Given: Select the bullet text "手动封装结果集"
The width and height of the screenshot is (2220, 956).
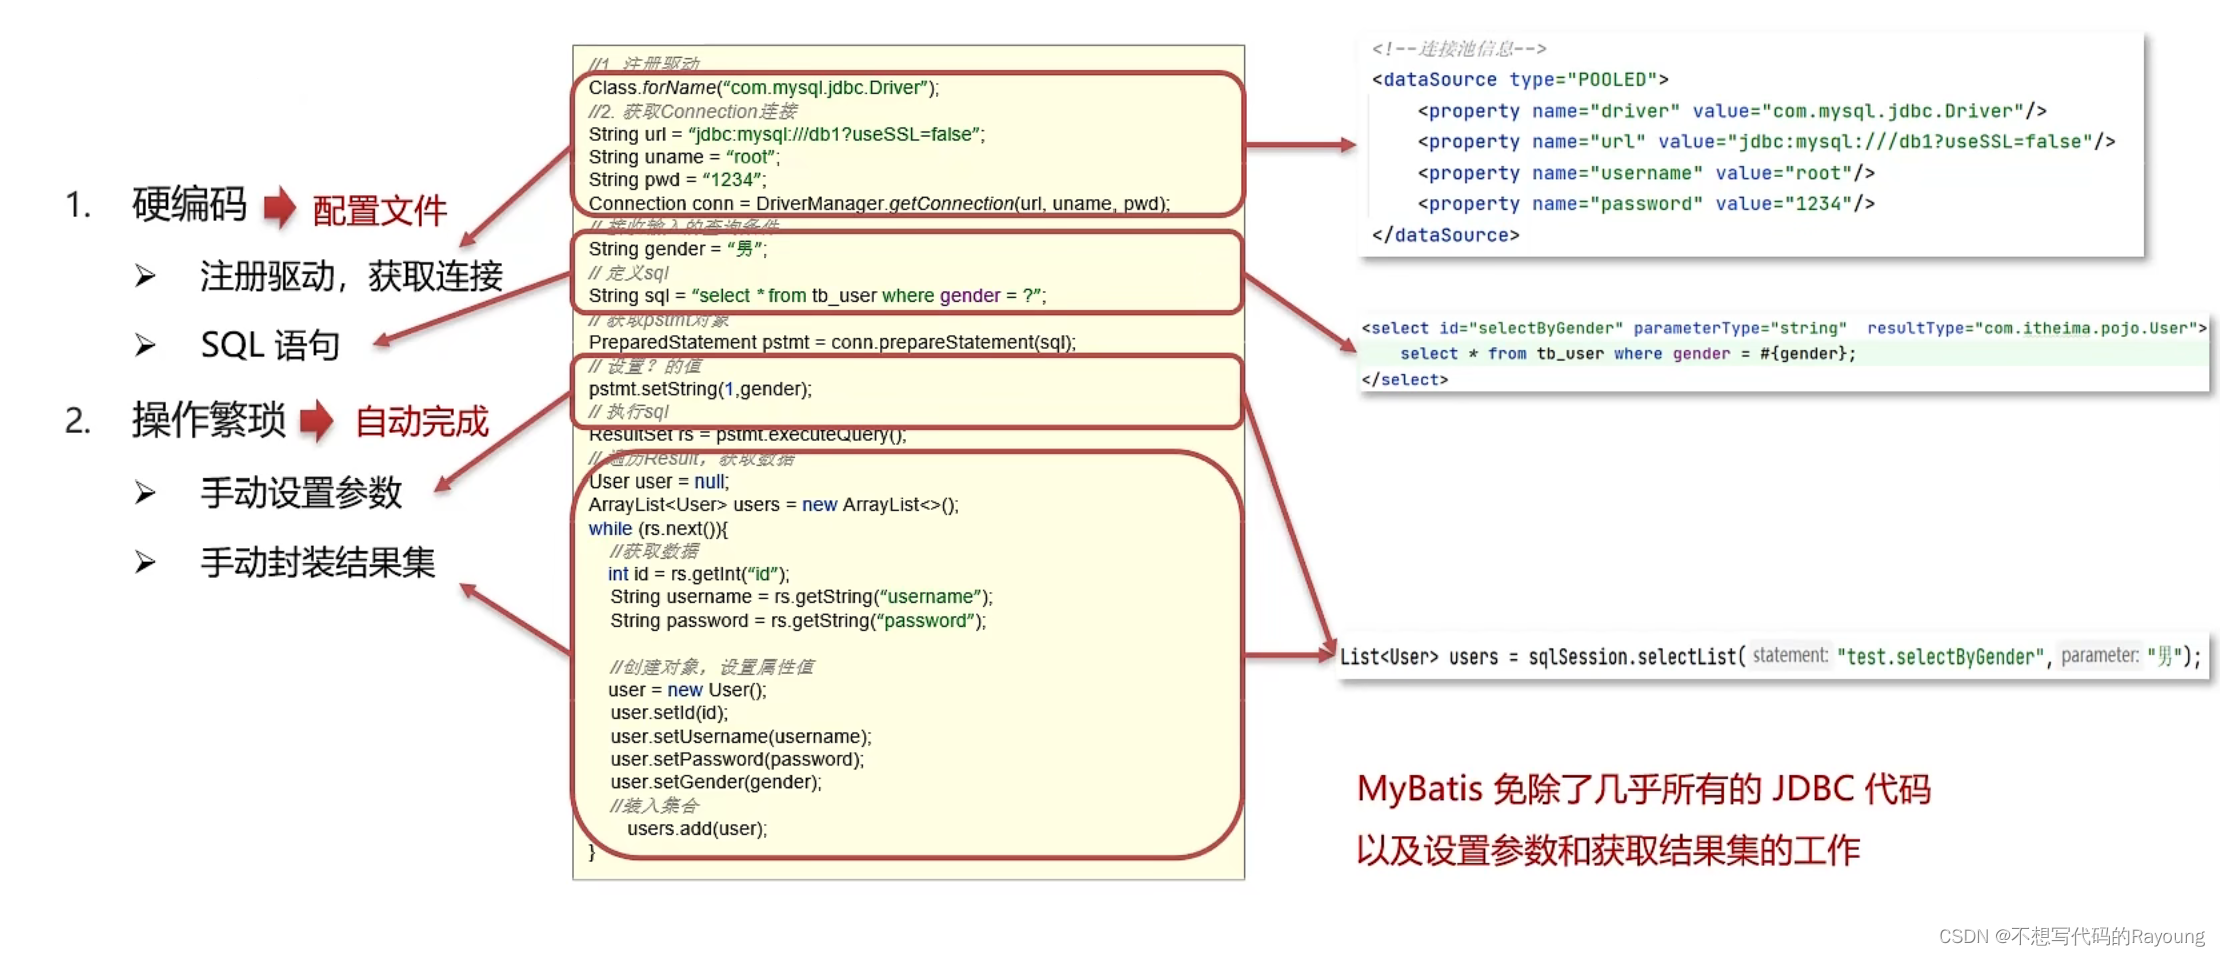Looking at the screenshot, I should pos(318,562).
